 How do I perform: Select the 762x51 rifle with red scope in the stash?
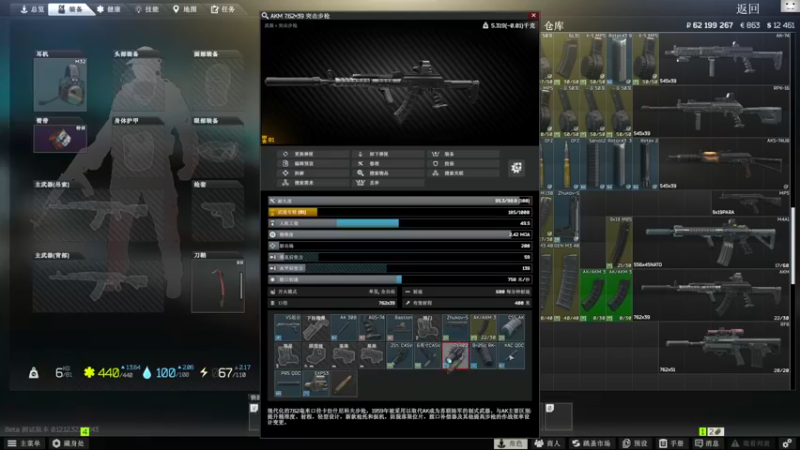click(x=725, y=347)
